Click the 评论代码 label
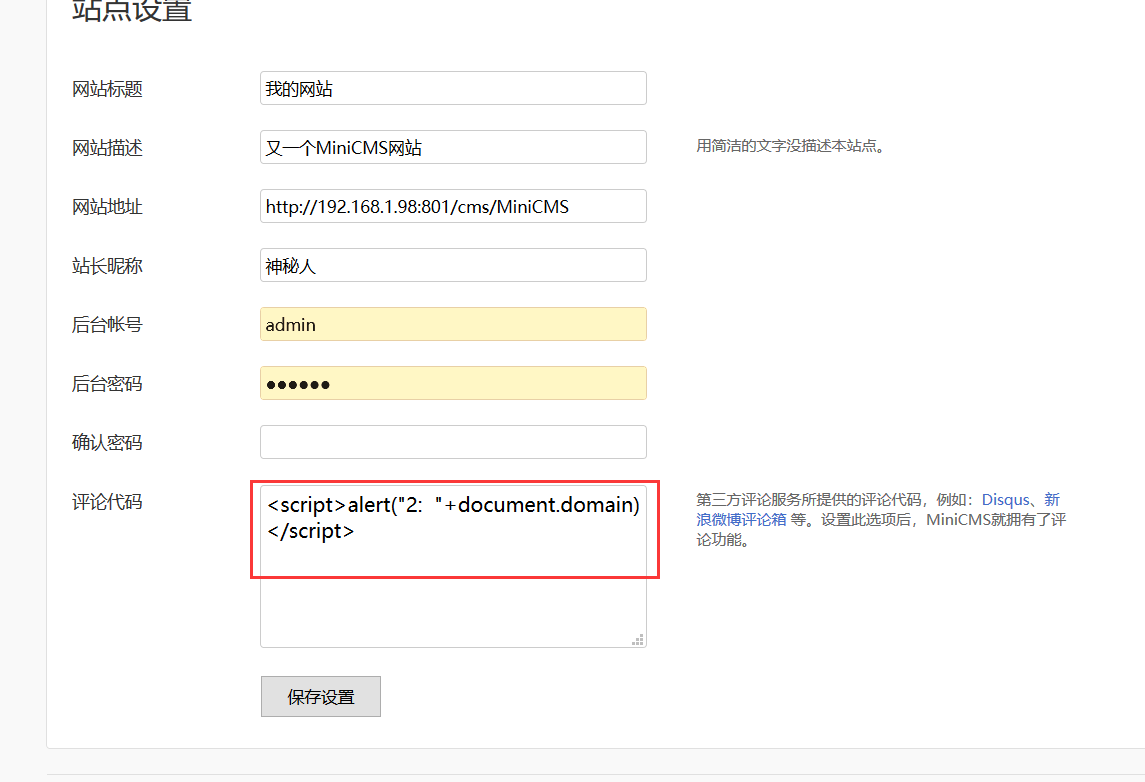 (x=107, y=502)
